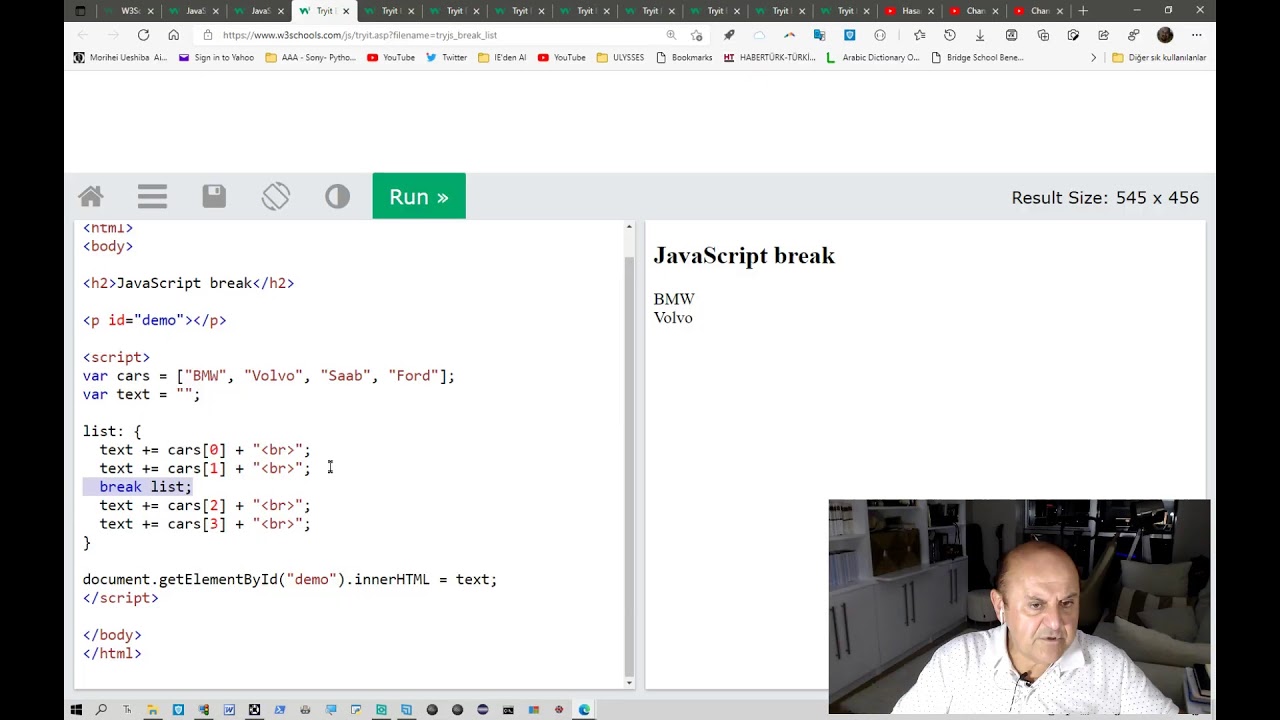Open the favorites star icon in toolbar
Viewport: 1280px width, 720px height.
tap(919, 35)
